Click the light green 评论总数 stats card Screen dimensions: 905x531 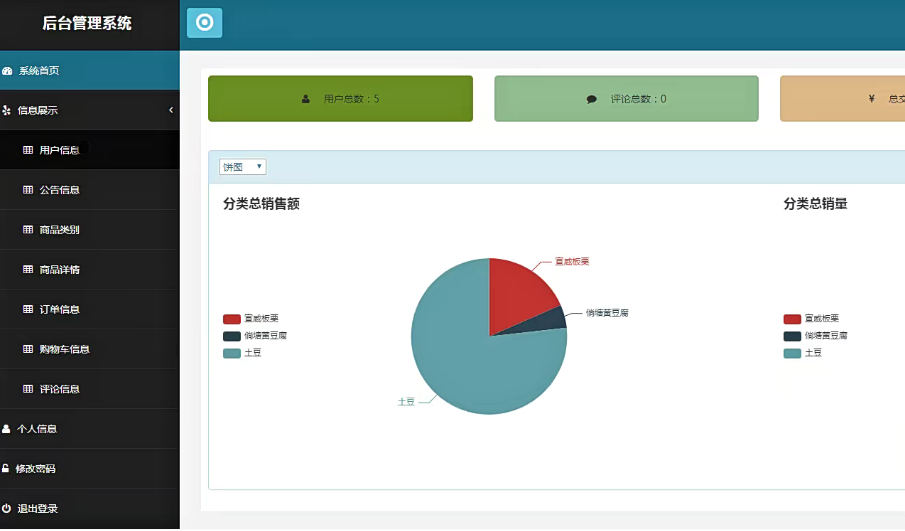coord(626,99)
